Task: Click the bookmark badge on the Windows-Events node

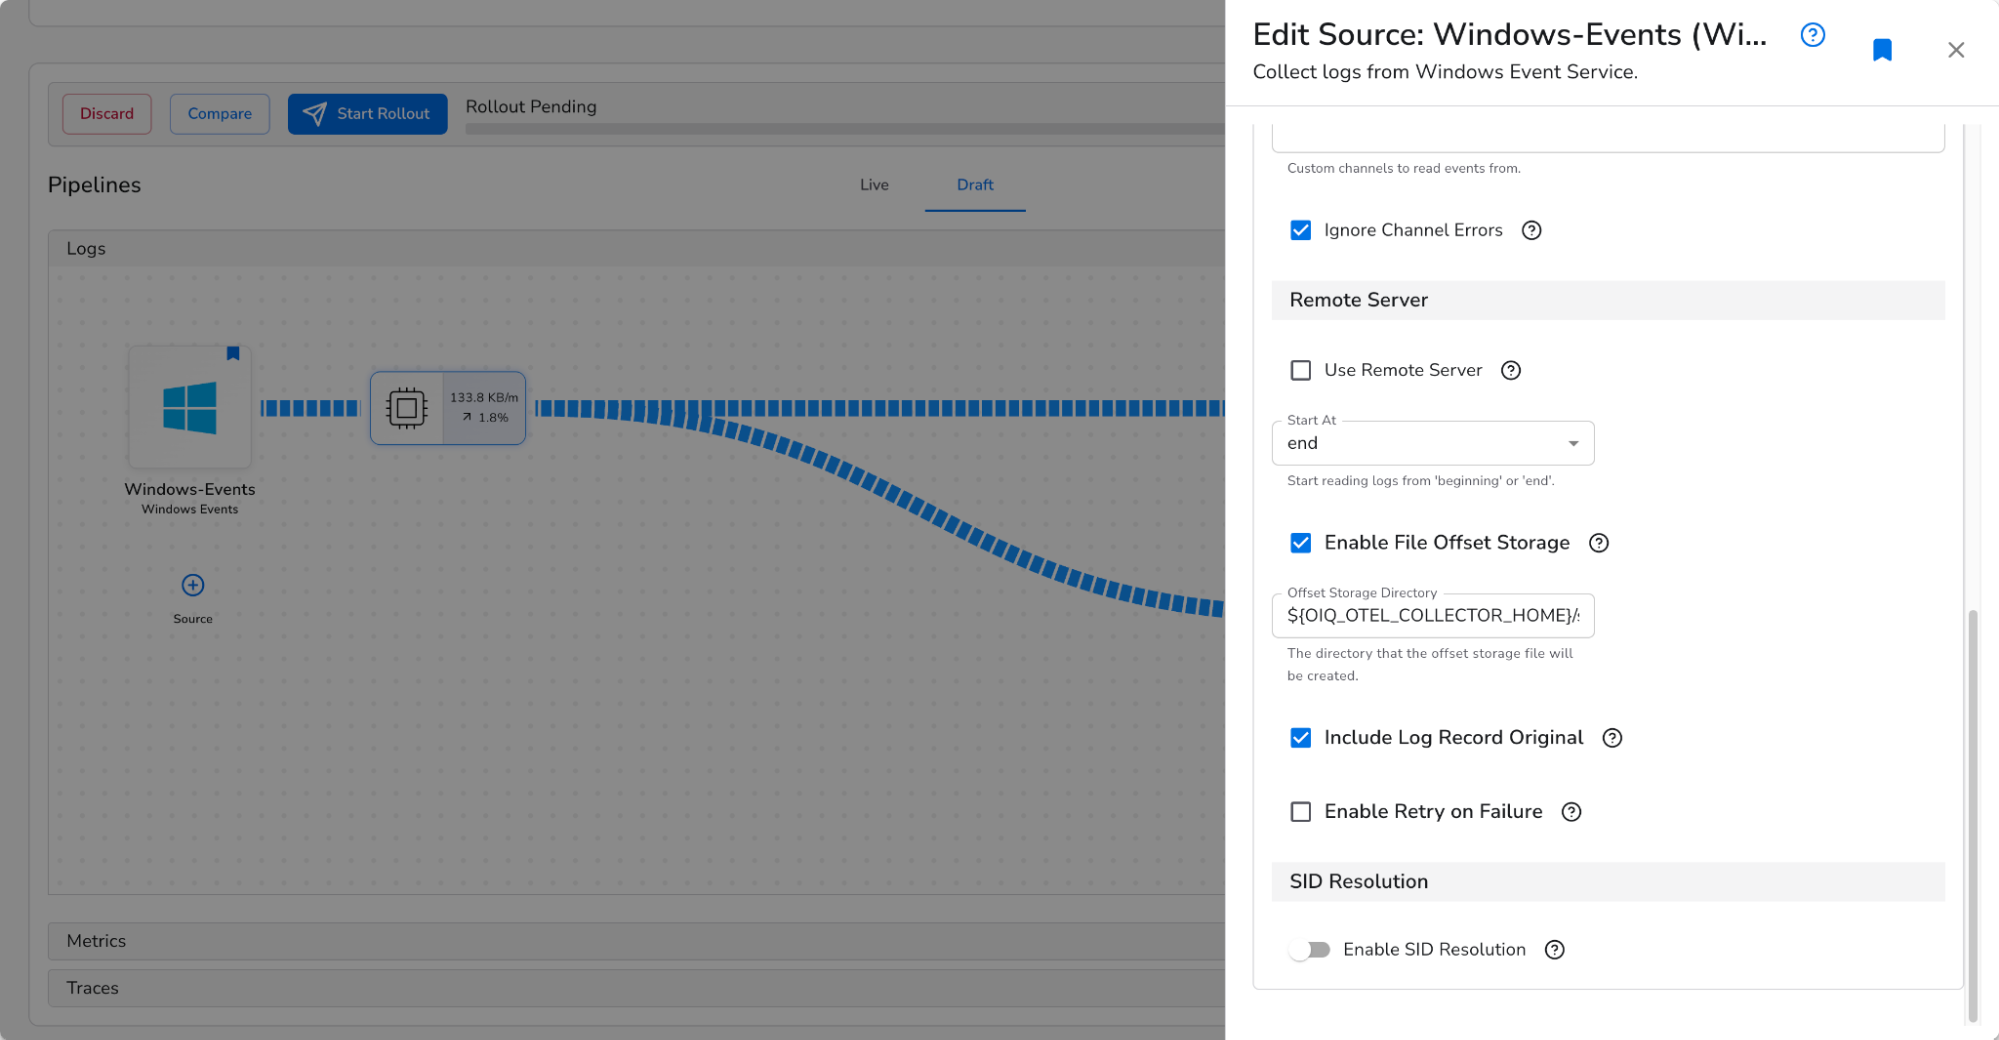Action: tap(233, 353)
